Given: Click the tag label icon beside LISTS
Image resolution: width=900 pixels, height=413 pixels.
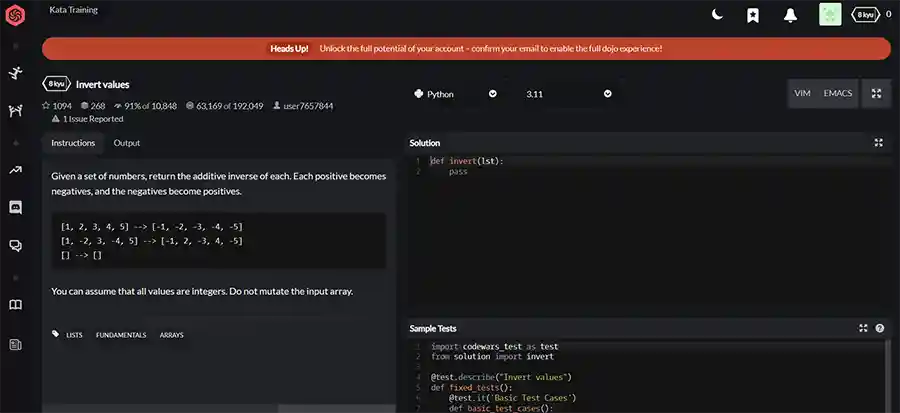Looking at the screenshot, I should pyautogui.click(x=56, y=334).
